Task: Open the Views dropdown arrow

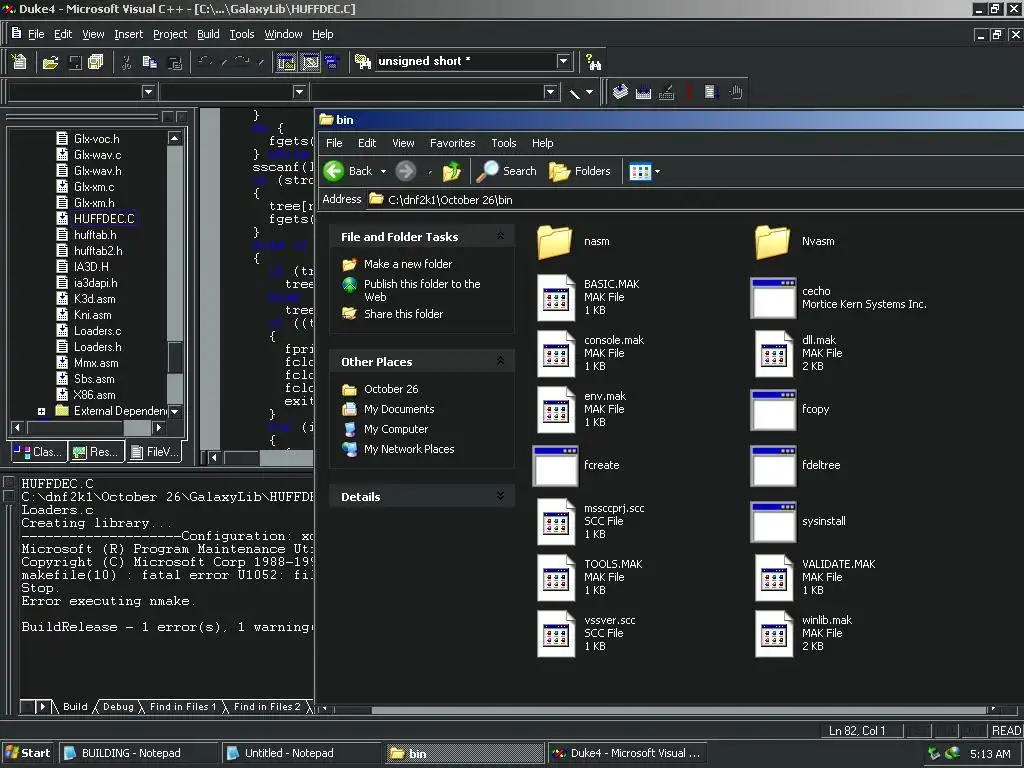Action: click(x=657, y=172)
